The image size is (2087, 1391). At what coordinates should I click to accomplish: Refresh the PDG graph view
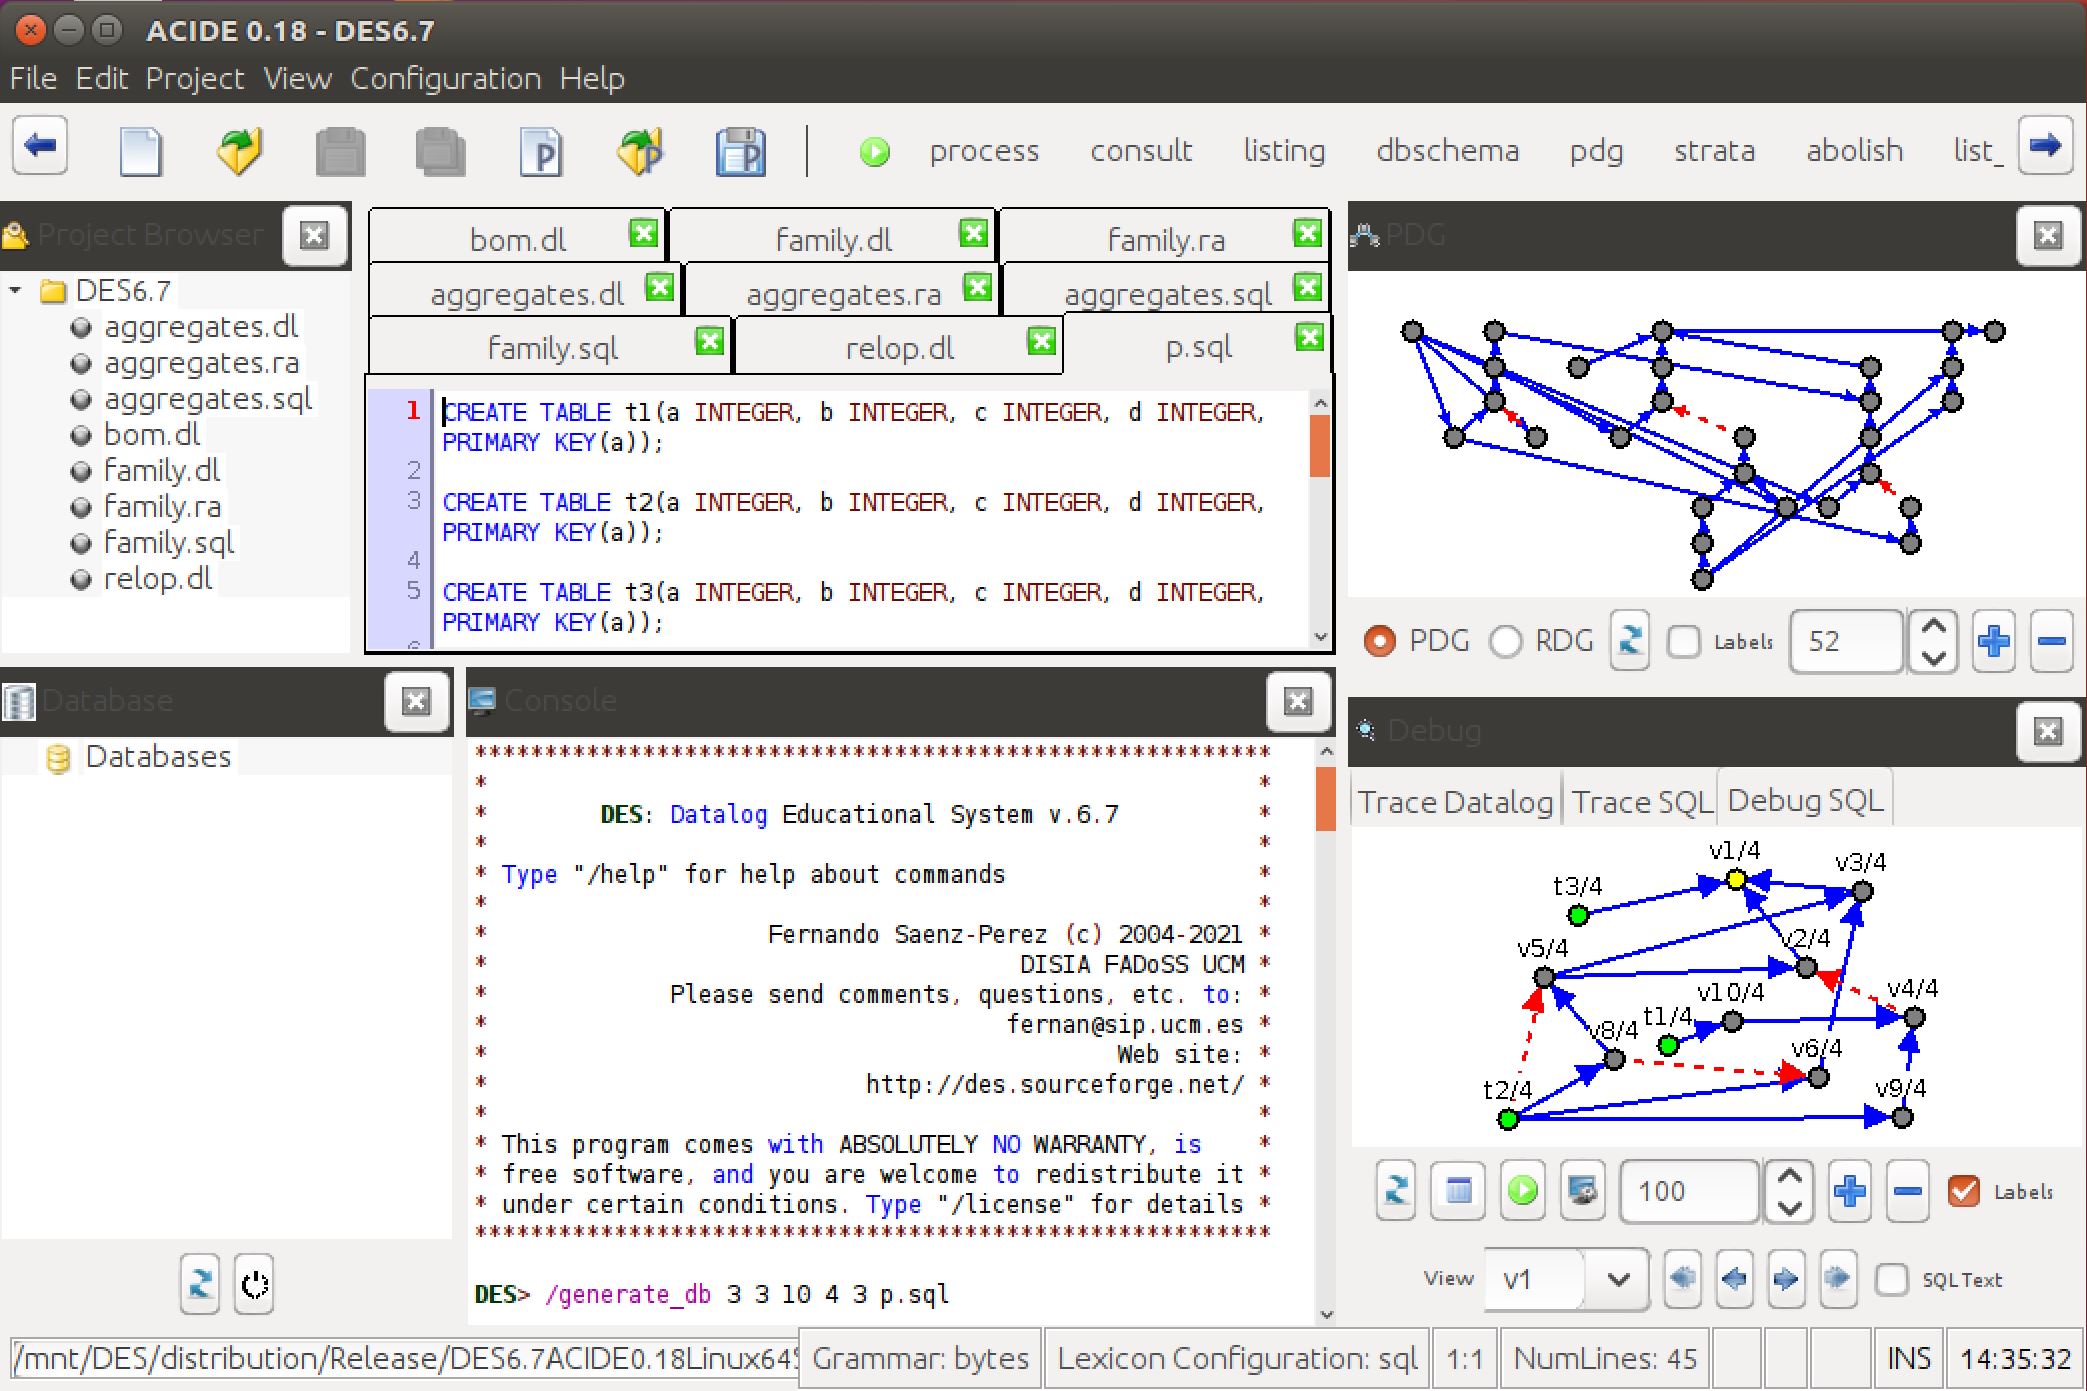(1630, 640)
